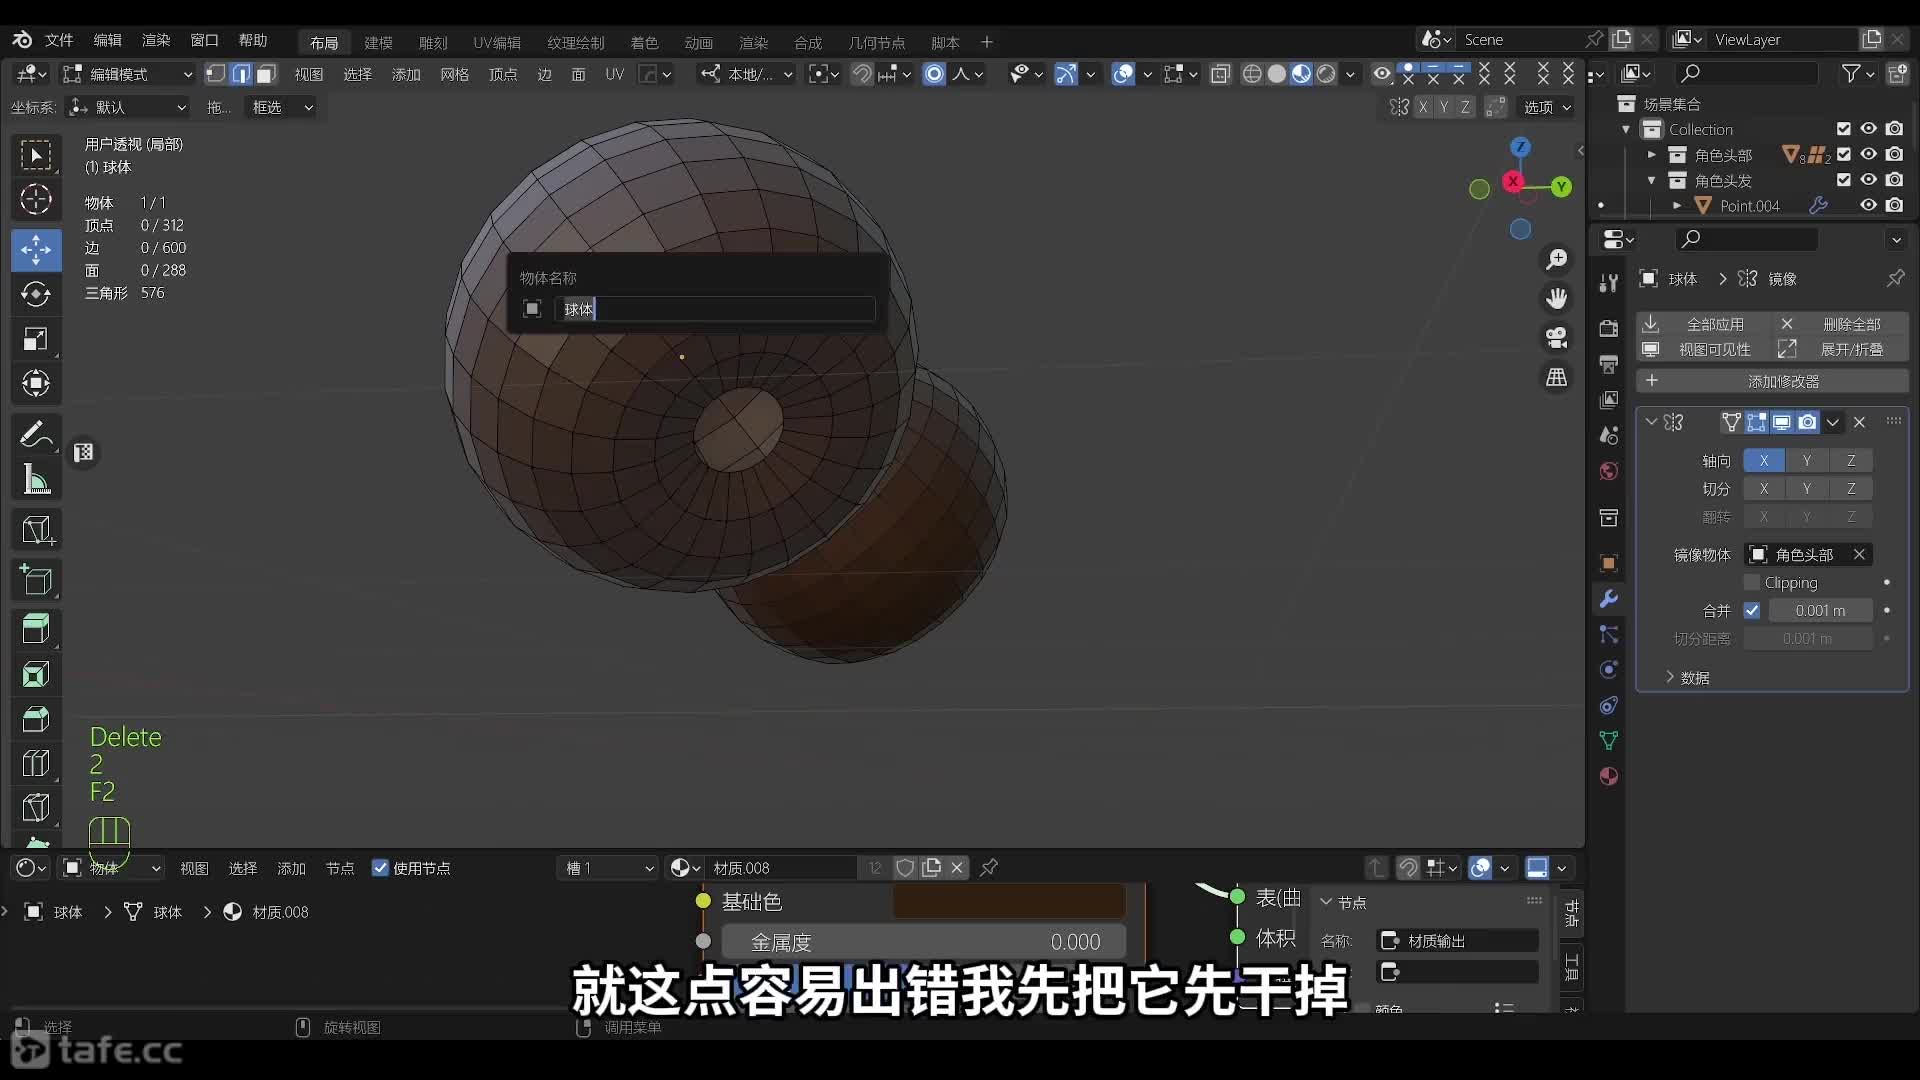Click 展开/折叠 button
Image resolution: width=1920 pixels, height=1080 pixels.
[x=1840, y=349]
